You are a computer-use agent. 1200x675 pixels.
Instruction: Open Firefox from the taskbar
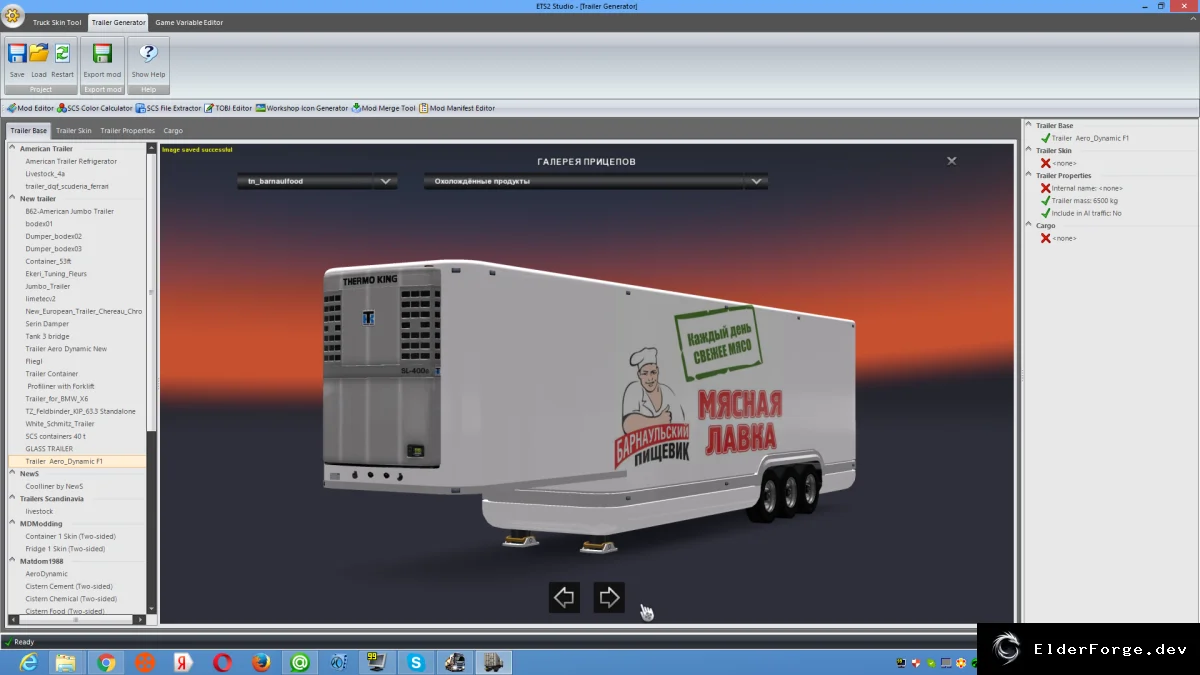click(261, 662)
